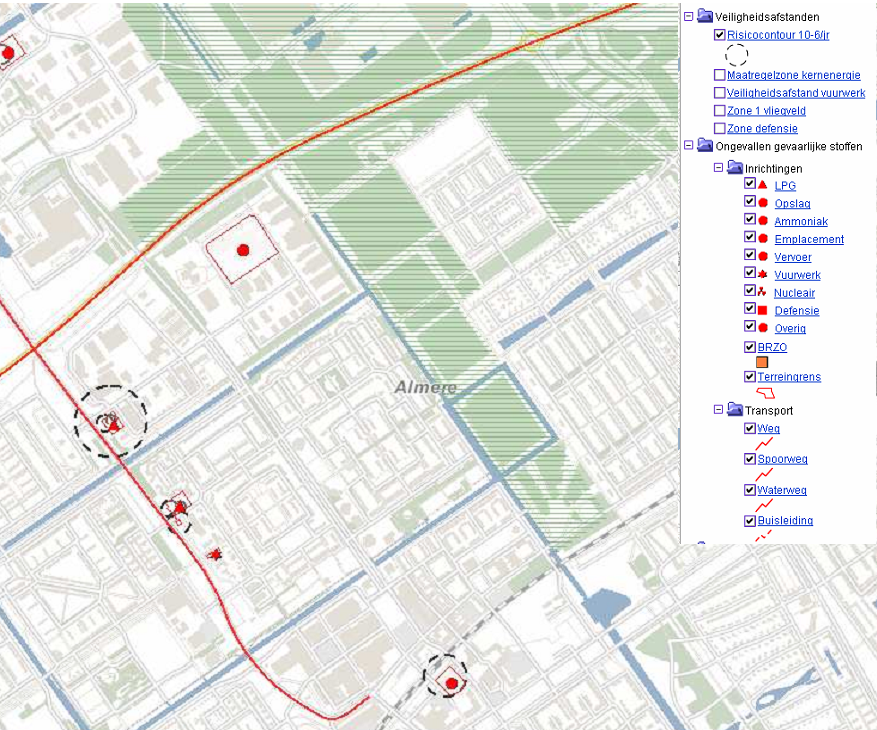Click the Emplacement red dot legend icon
The image size is (877, 730).
coord(763,238)
